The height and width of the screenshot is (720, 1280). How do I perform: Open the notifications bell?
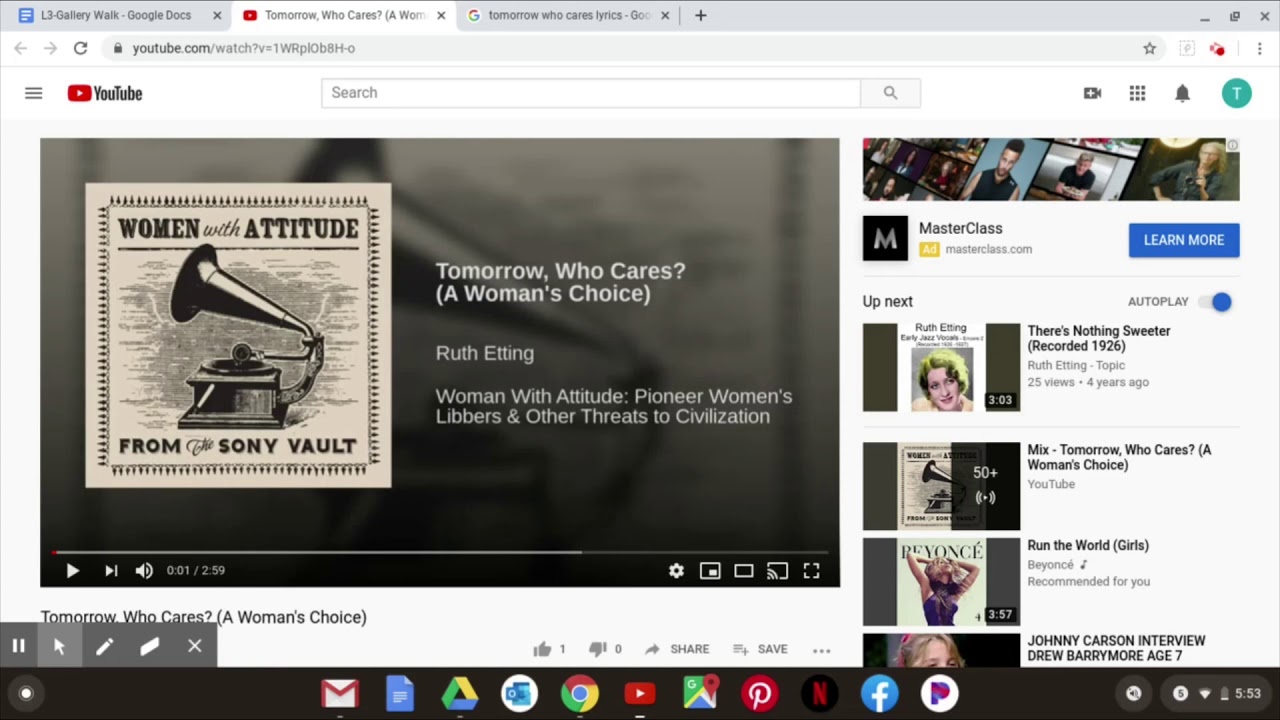click(x=1182, y=93)
